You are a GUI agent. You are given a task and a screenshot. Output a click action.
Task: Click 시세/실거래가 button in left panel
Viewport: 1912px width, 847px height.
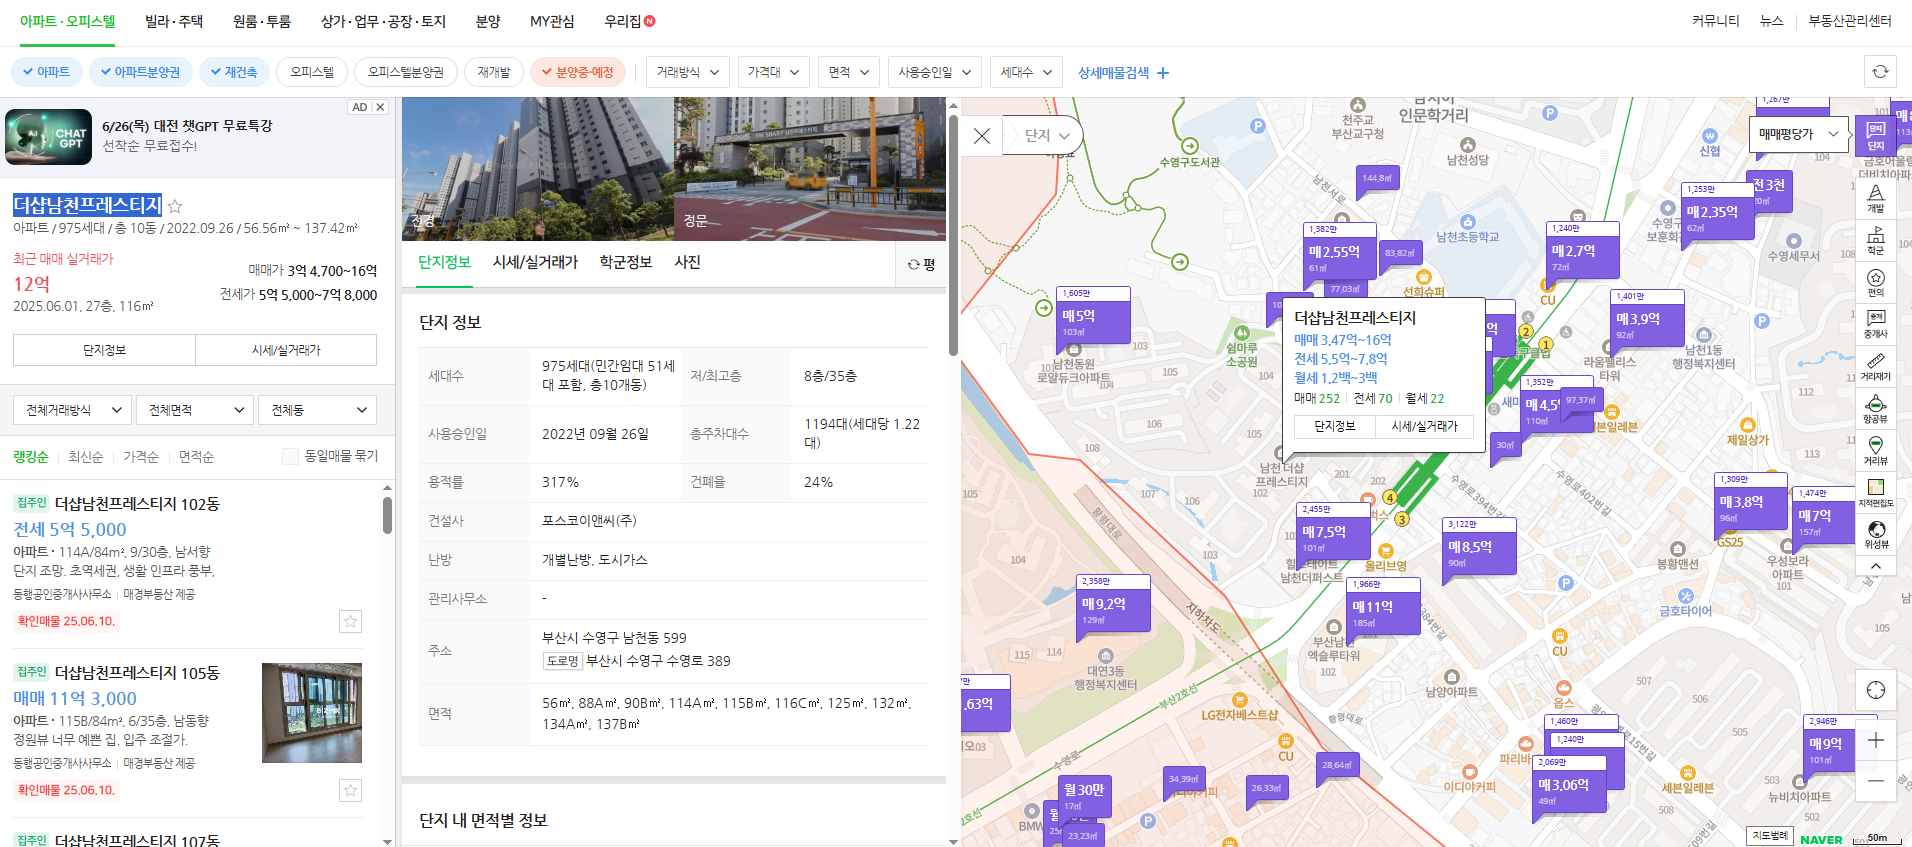click(286, 350)
